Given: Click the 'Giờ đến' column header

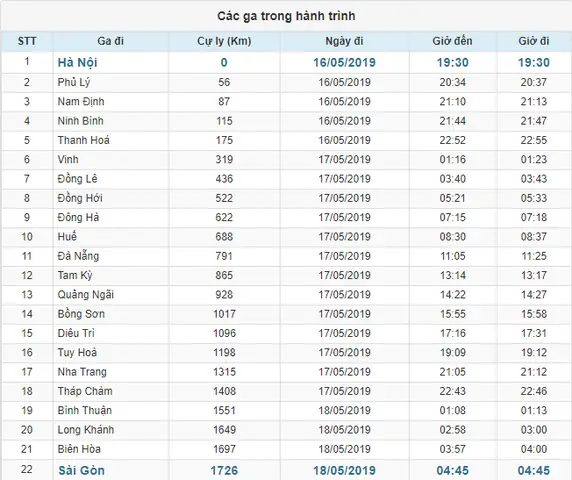Looking at the screenshot, I should [x=452, y=41].
